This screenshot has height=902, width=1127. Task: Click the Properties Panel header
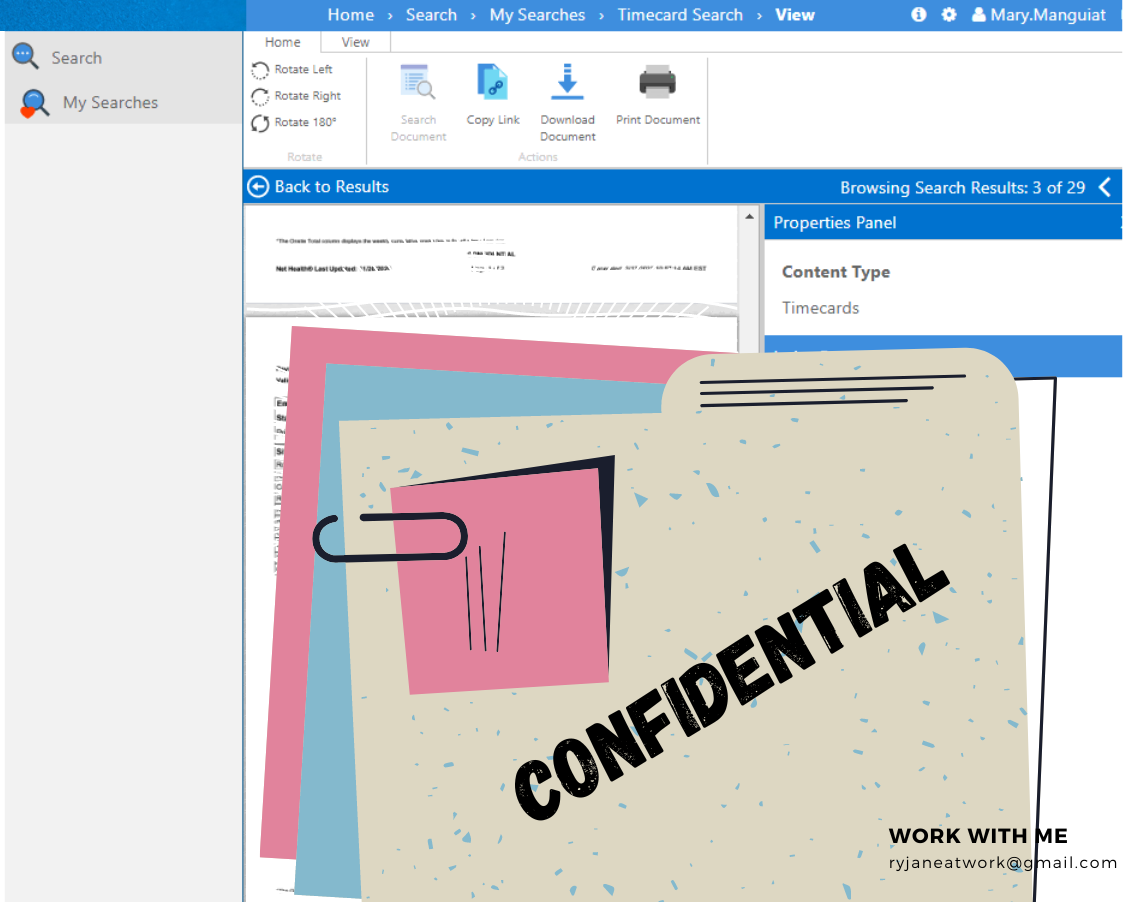pos(942,223)
